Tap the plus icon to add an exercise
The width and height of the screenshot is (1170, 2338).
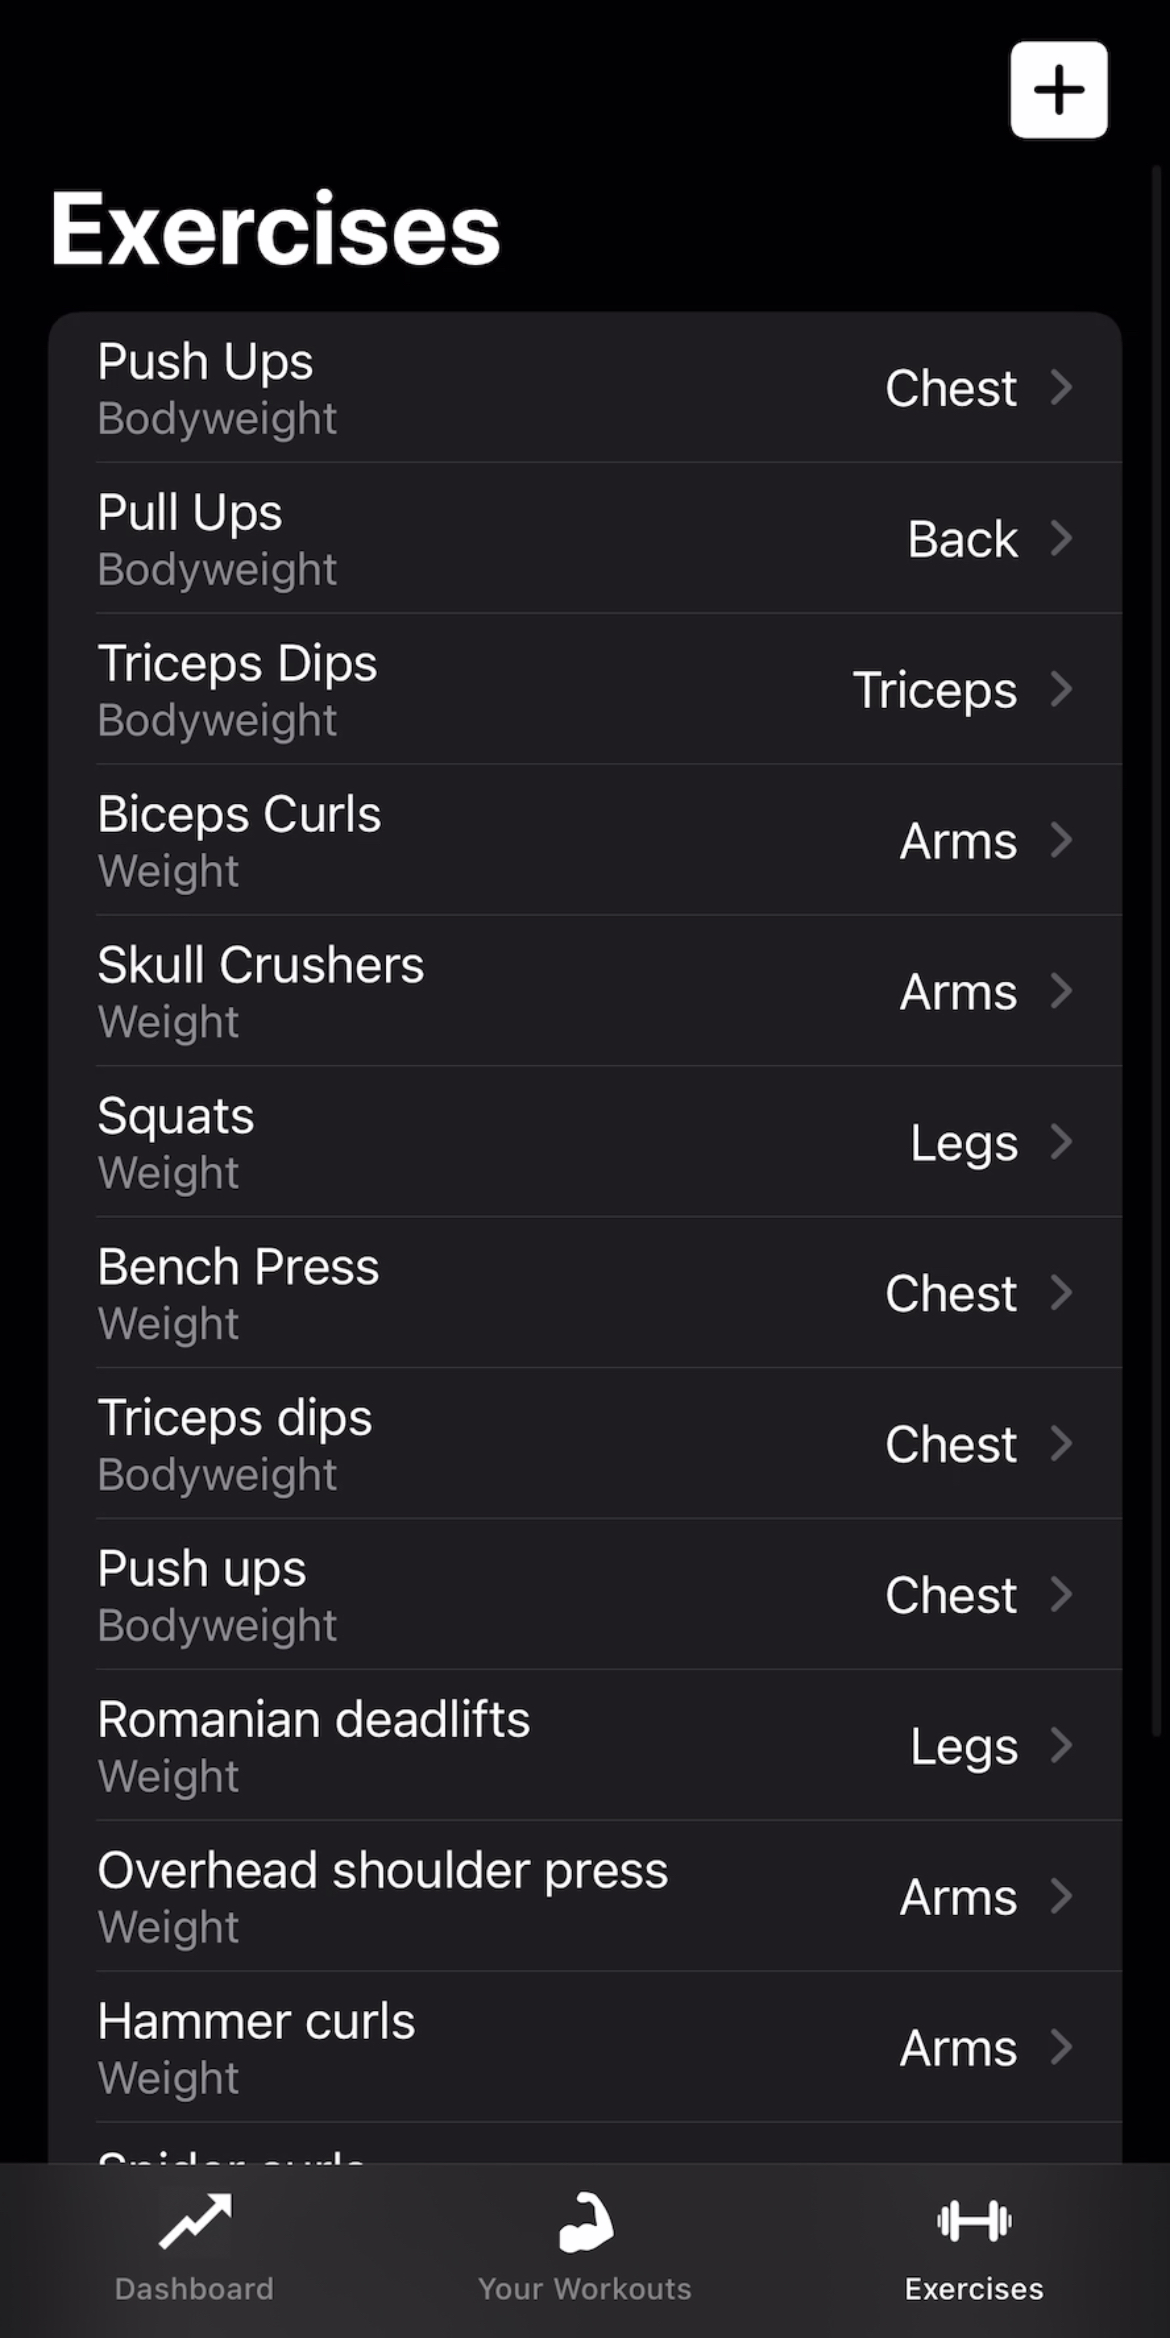pyautogui.click(x=1059, y=89)
